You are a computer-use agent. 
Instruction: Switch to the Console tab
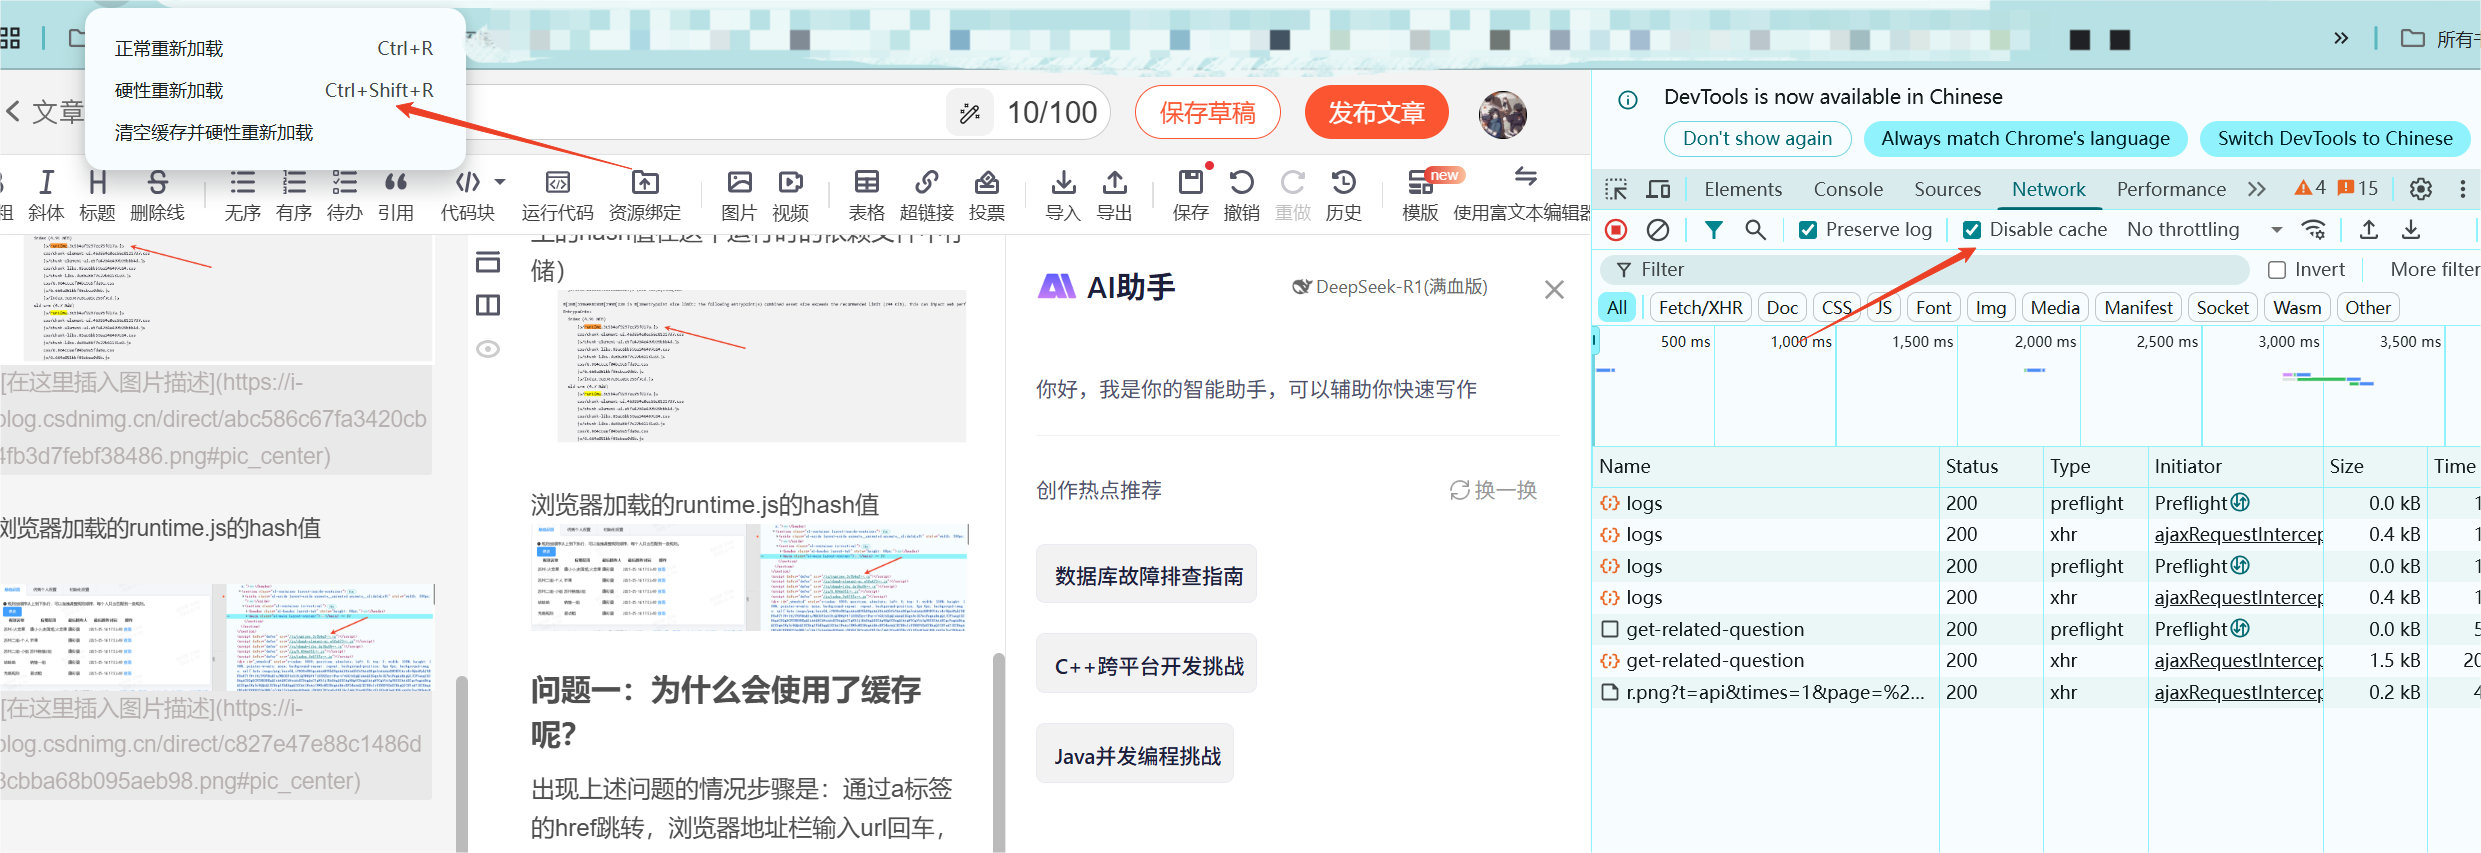click(x=1848, y=189)
